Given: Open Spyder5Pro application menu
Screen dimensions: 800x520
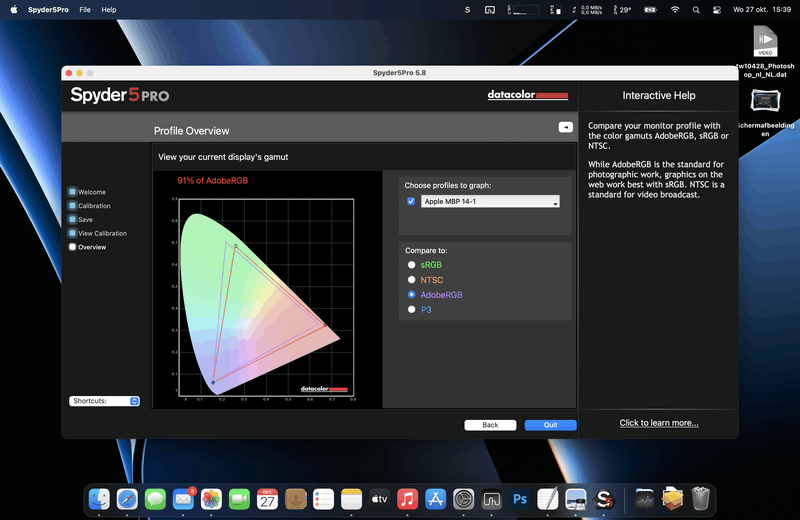Looking at the screenshot, I should pos(48,10).
